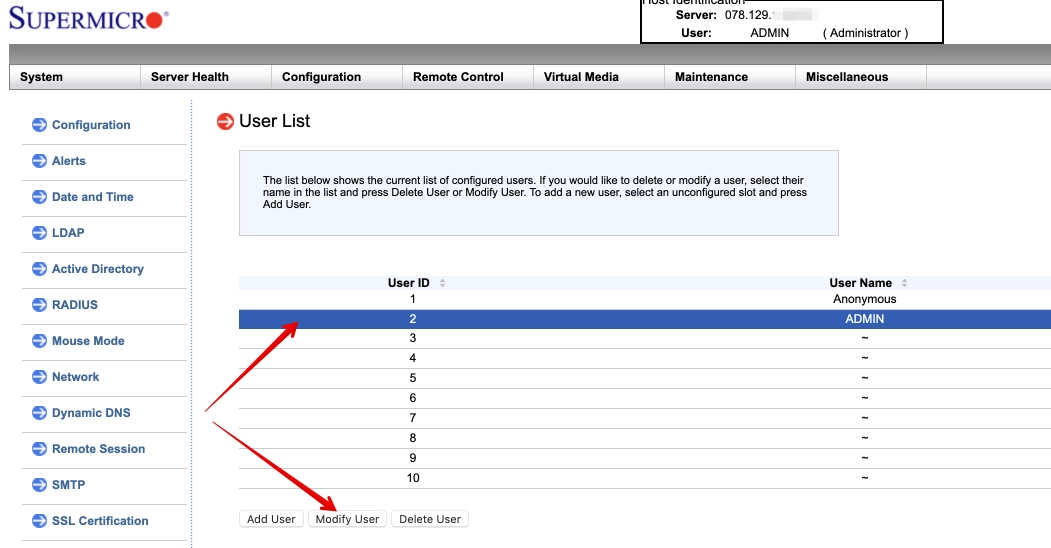Image resolution: width=1051 pixels, height=548 pixels.
Task: Select the empty user slot 3
Action: (x=644, y=338)
